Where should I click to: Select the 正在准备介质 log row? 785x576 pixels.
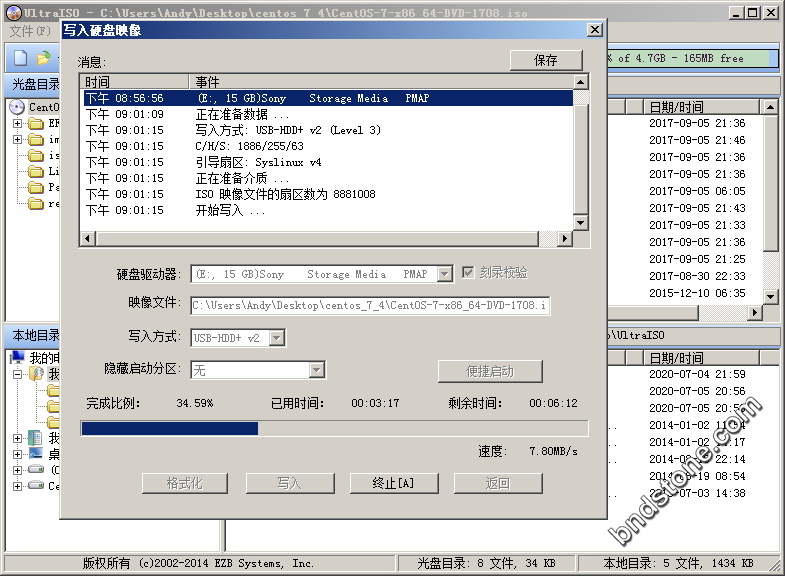coord(328,178)
